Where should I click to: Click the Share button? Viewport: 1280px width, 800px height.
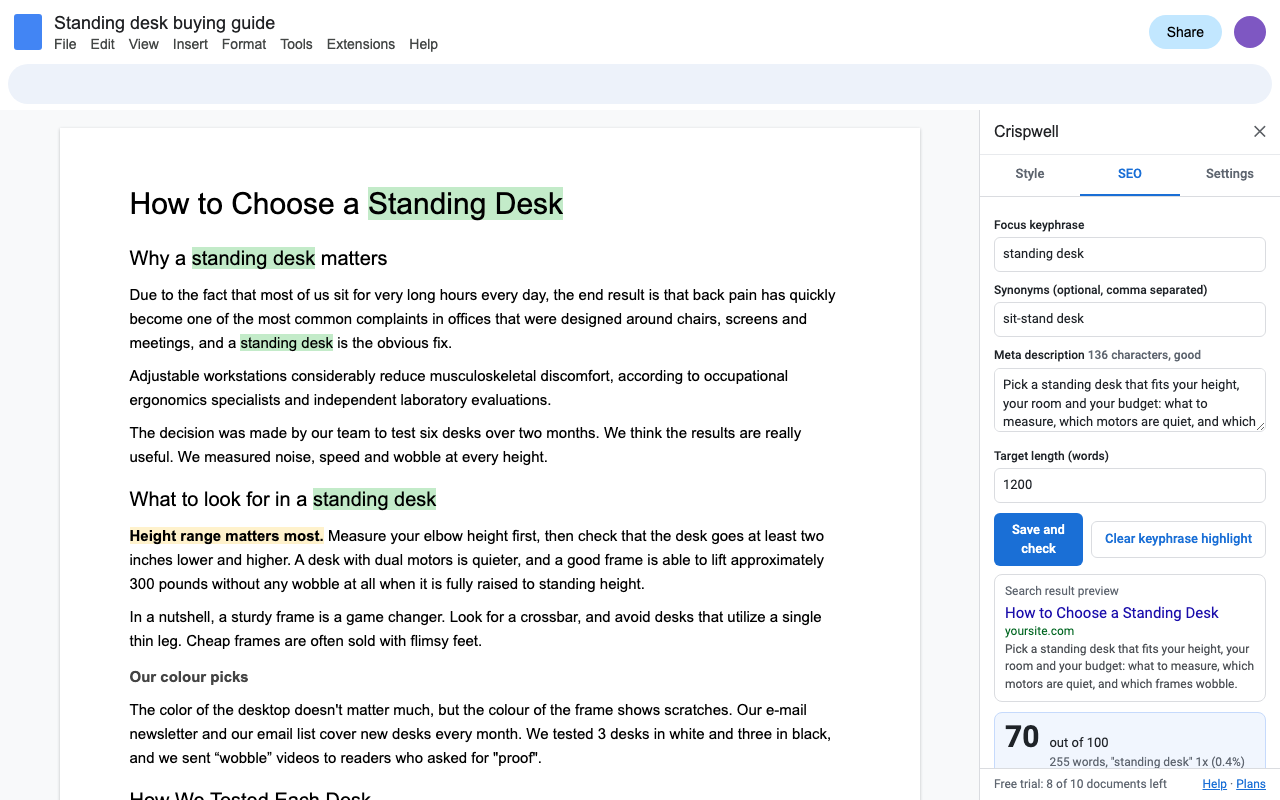1185,32
